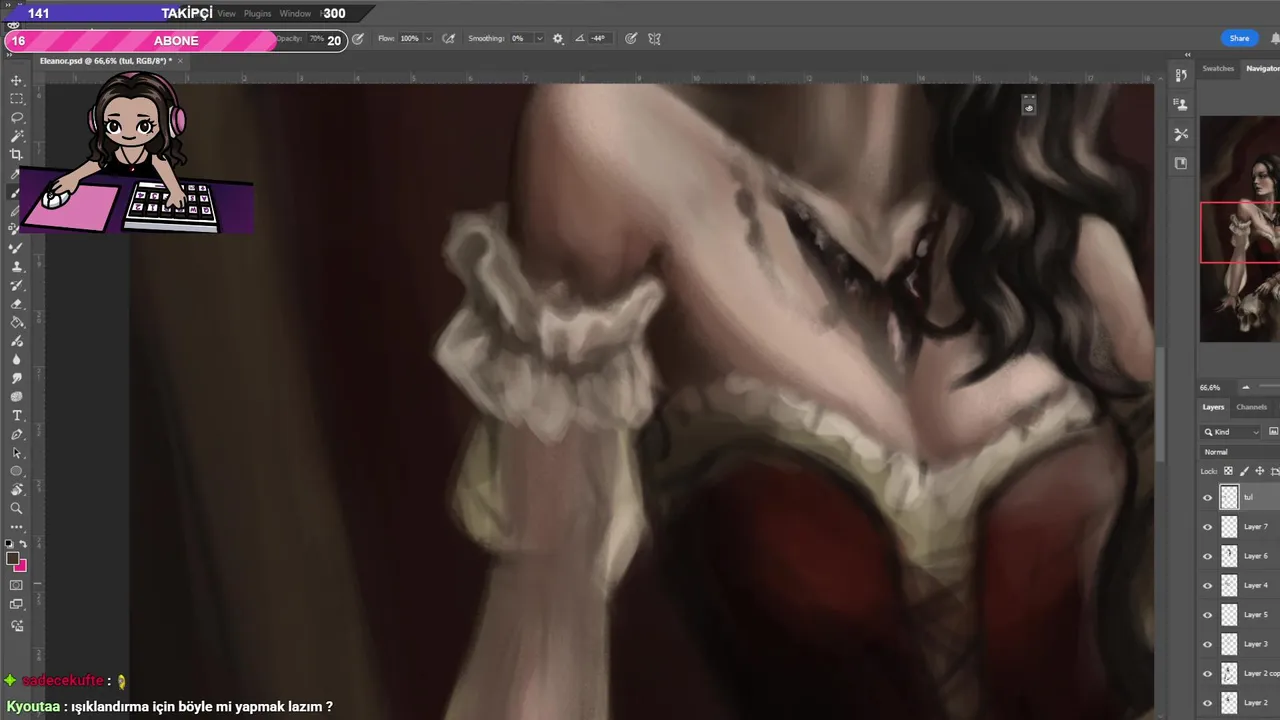The height and width of the screenshot is (720, 1280).
Task: Open the Plugins menu
Action: [x=258, y=14]
